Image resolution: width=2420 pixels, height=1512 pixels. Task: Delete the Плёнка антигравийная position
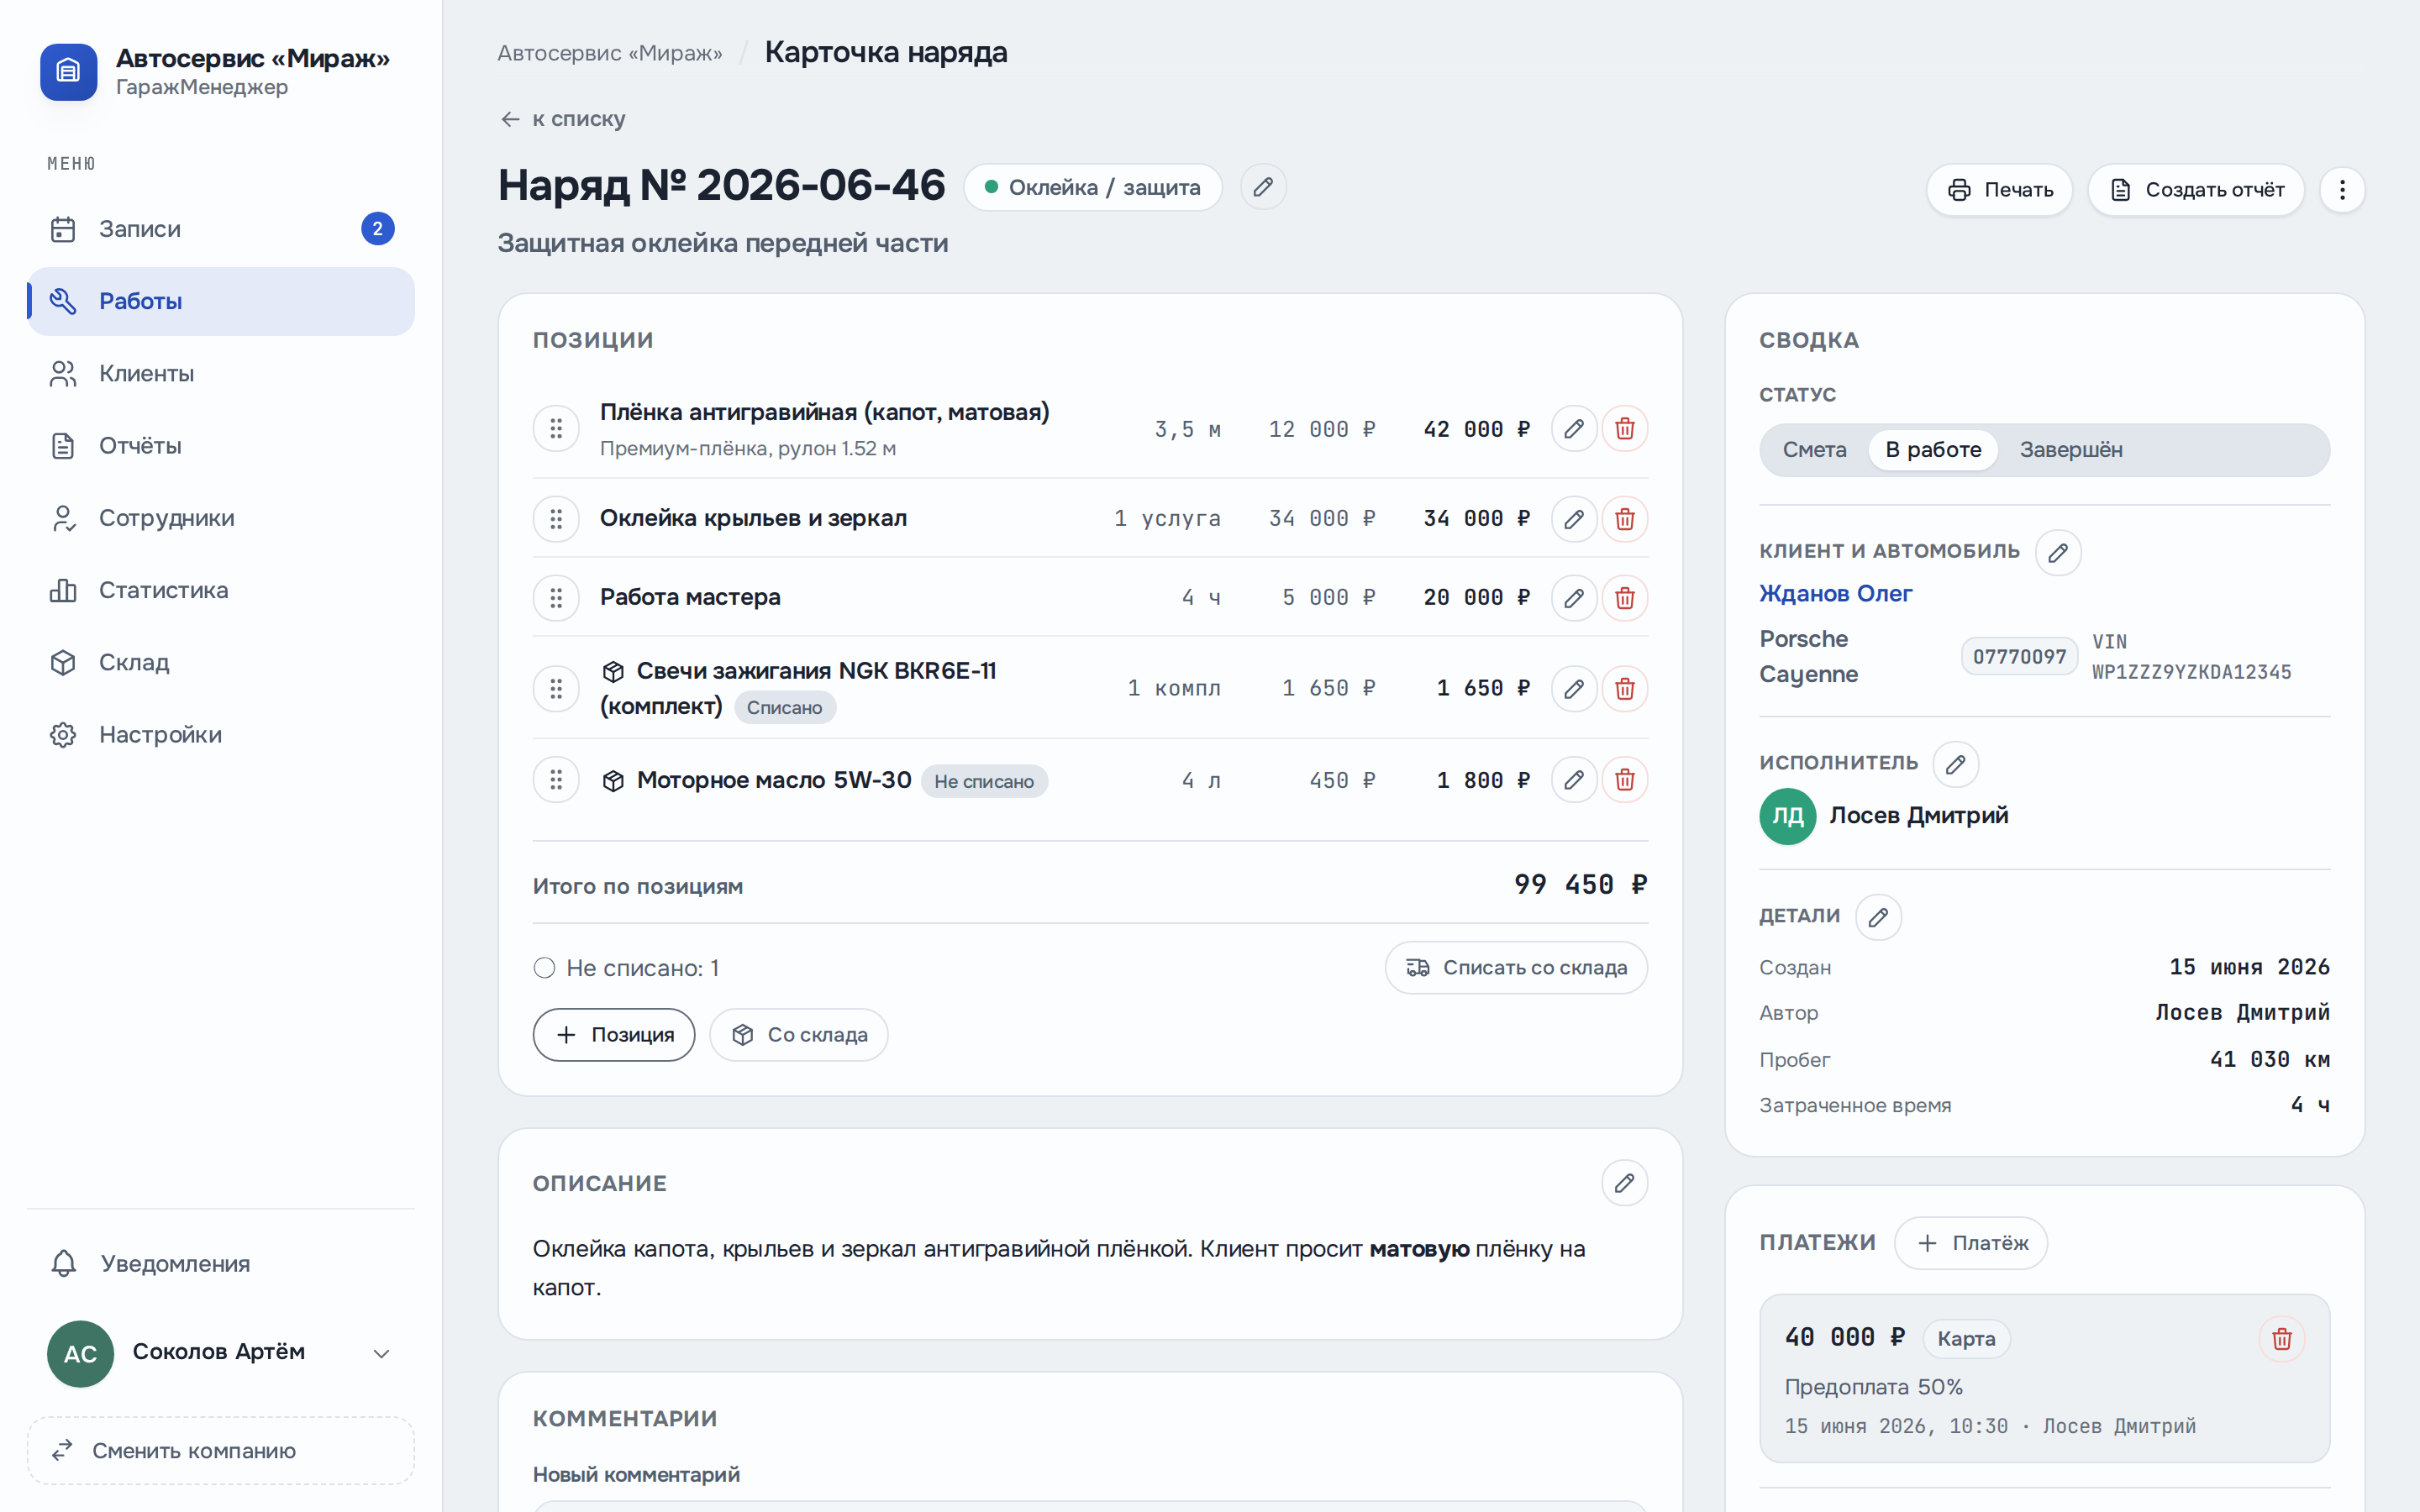coord(1624,429)
